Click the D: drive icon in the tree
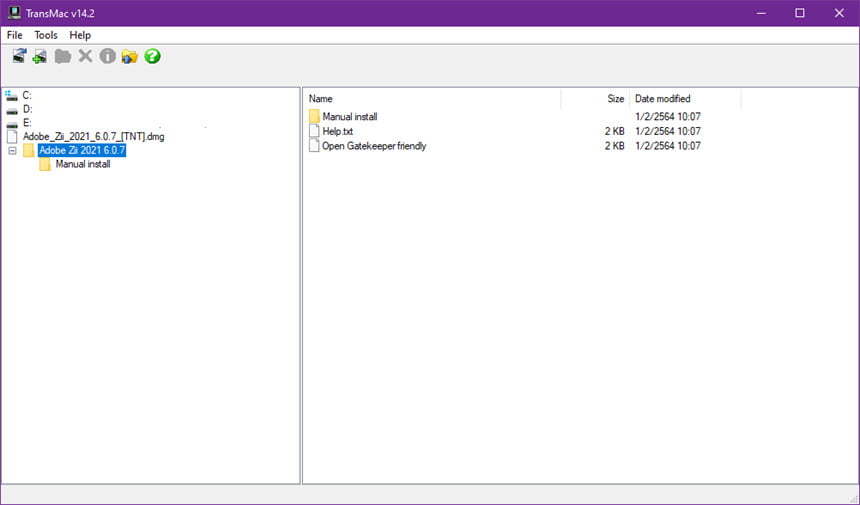The height and width of the screenshot is (505, 860). [12, 110]
